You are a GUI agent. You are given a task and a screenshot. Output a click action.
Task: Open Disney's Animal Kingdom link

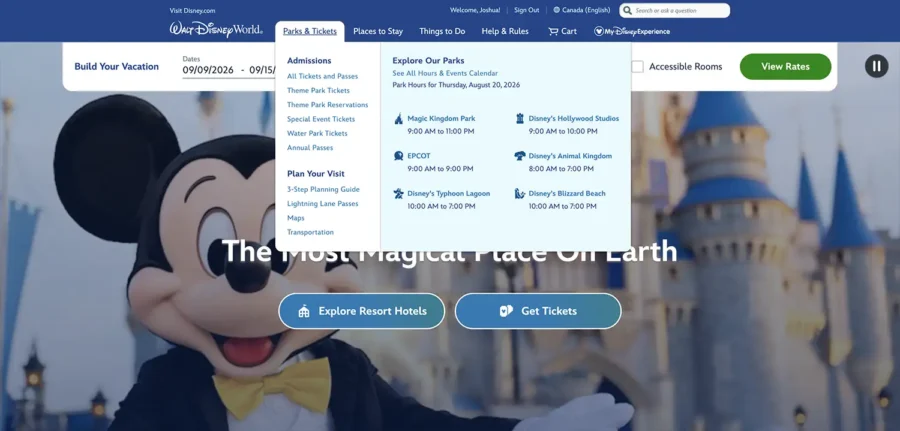tap(571, 156)
